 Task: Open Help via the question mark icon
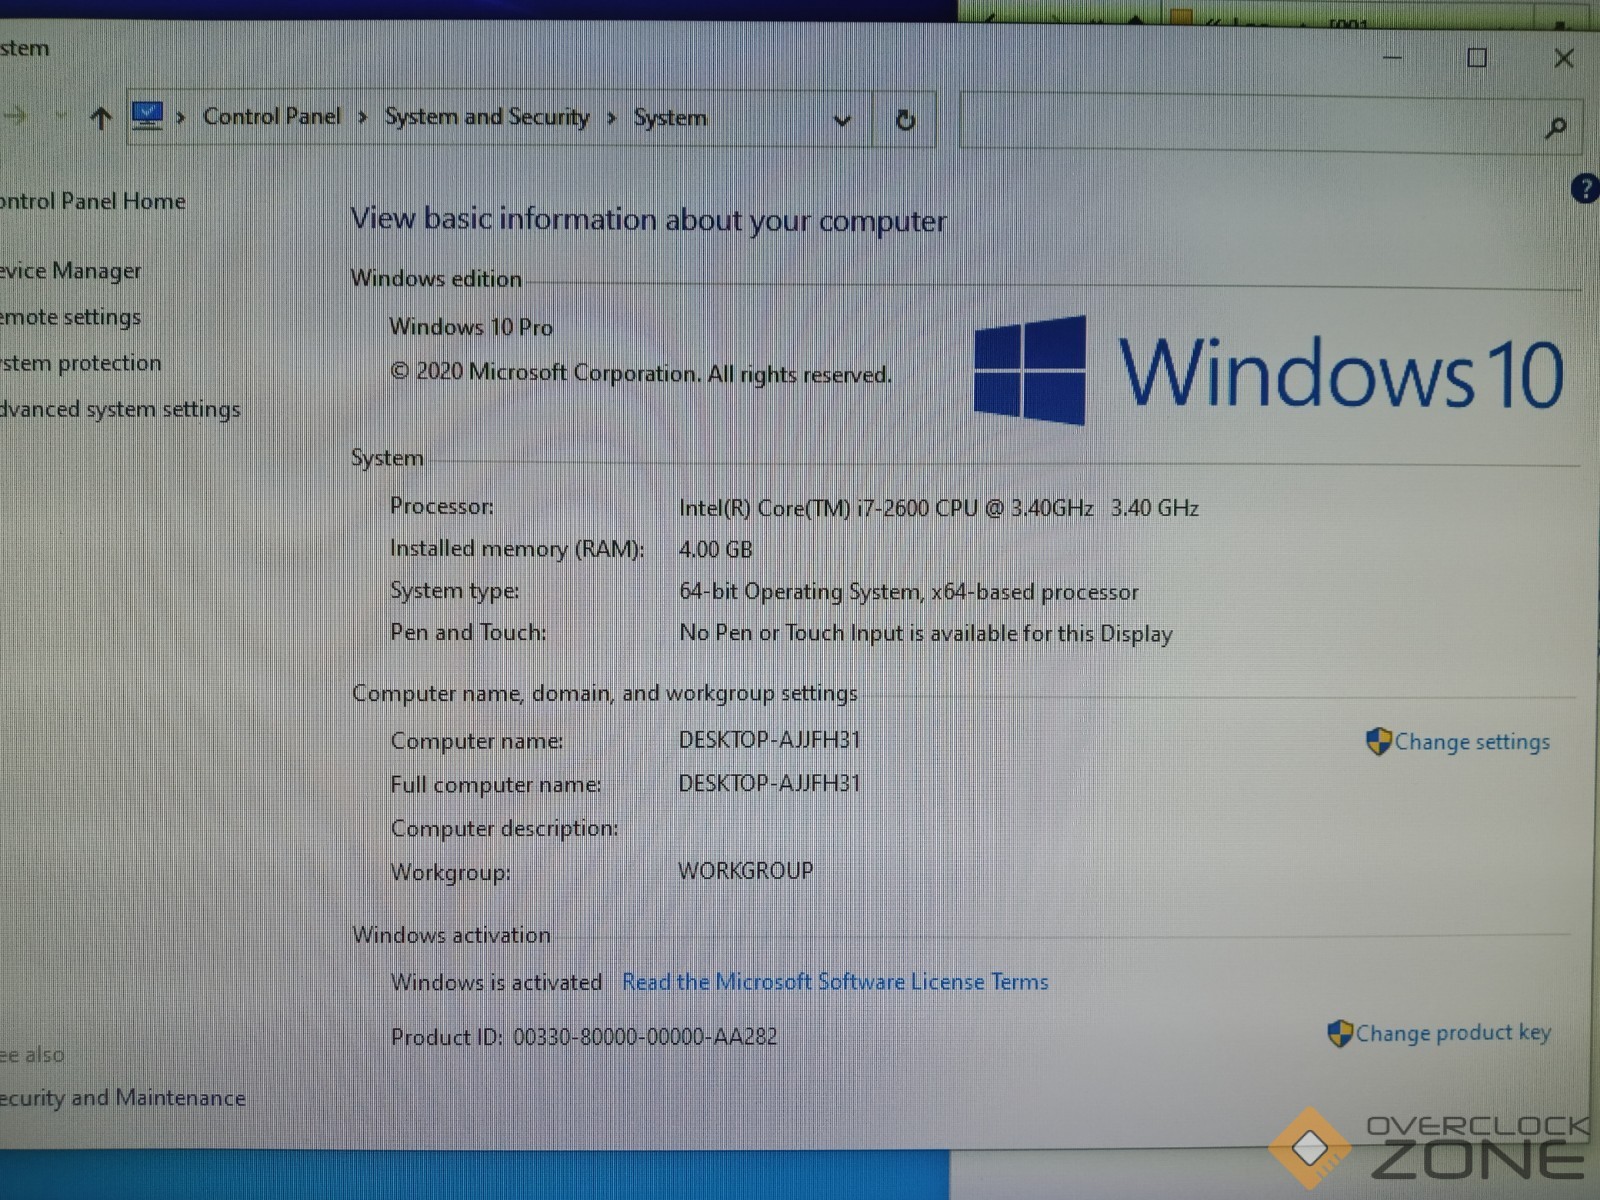(1585, 188)
